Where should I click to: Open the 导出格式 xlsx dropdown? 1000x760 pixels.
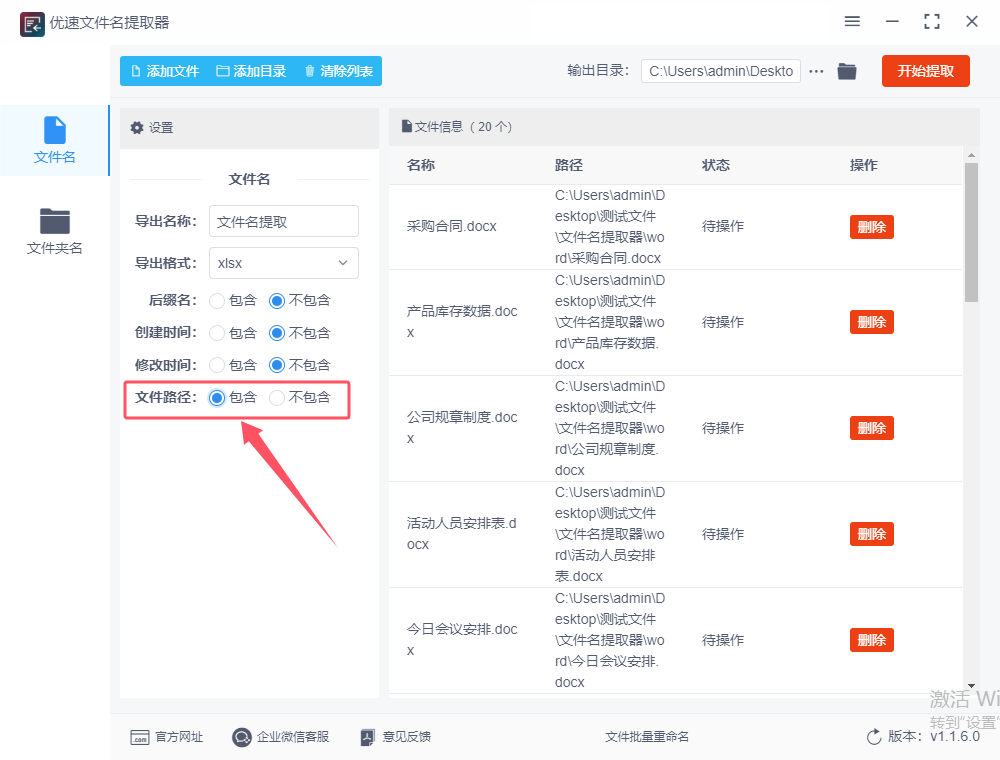pyautogui.click(x=284, y=263)
